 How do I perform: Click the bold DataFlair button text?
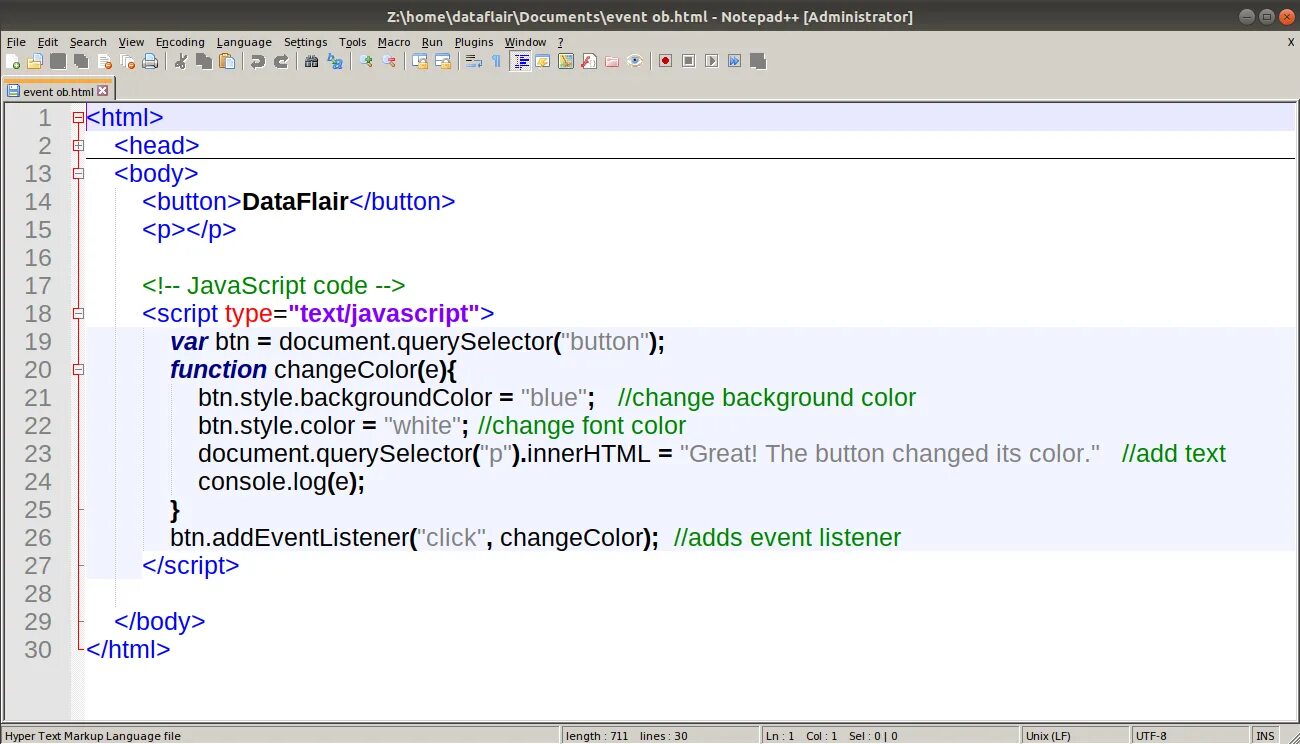(x=295, y=202)
